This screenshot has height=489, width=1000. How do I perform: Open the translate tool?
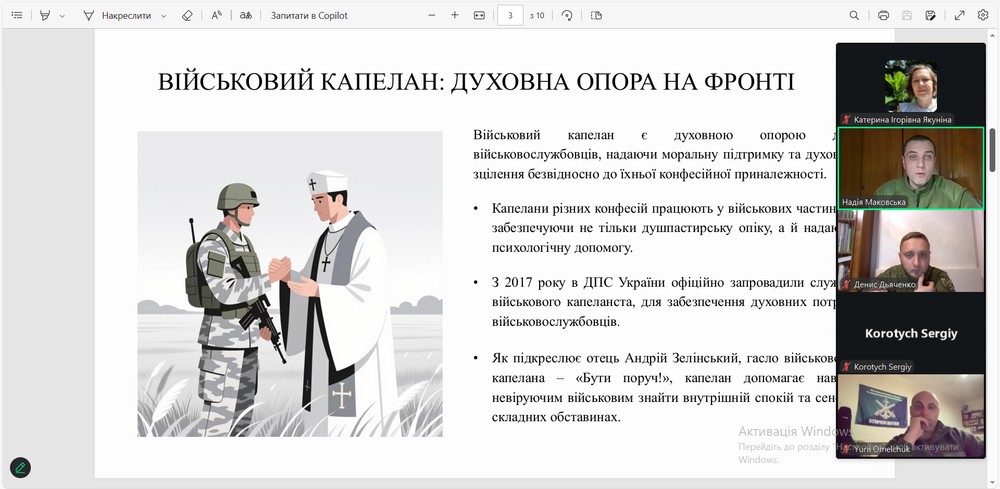pos(246,15)
